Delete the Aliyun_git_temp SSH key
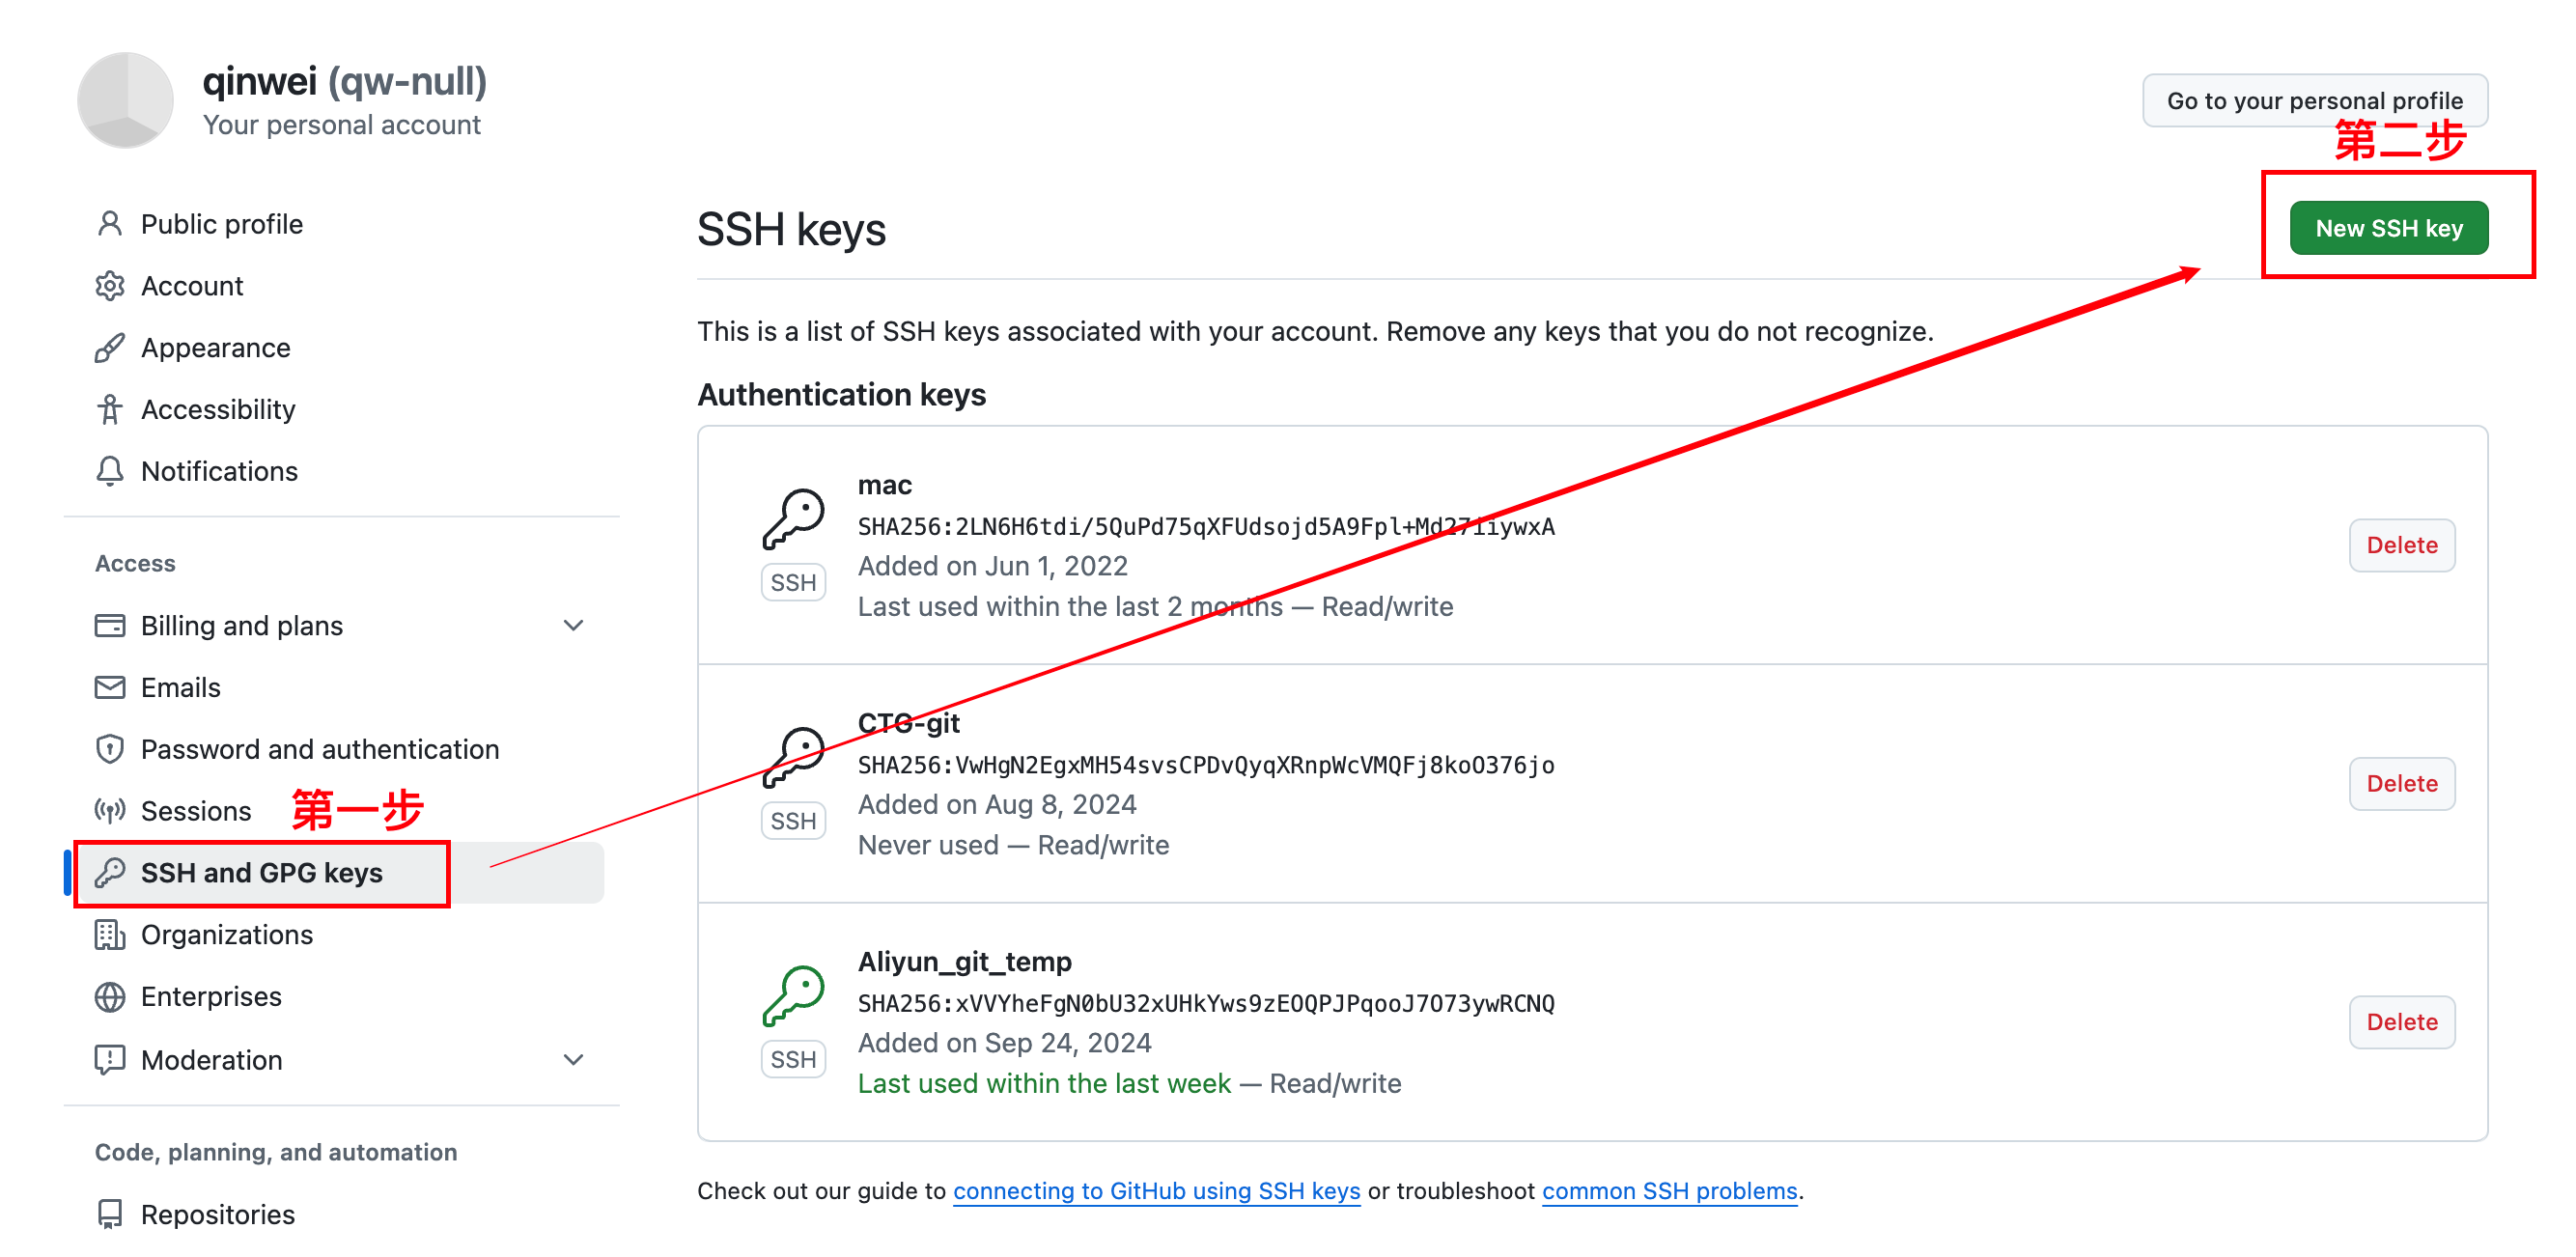The width and height of the screenshot is (2576, 1257). pos(2401,1022)
